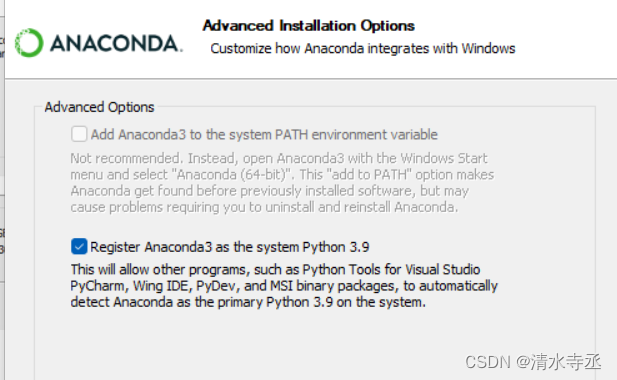Click the Customize how Anaconda integrates subtitle

[x=363, y=48]
